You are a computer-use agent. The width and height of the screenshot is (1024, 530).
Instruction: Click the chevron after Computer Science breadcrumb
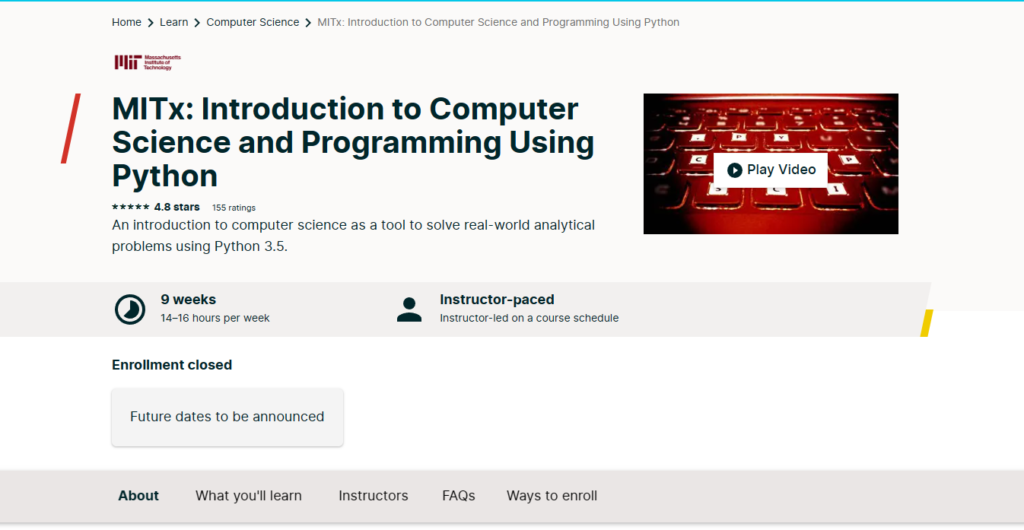(x=308, y=23)
